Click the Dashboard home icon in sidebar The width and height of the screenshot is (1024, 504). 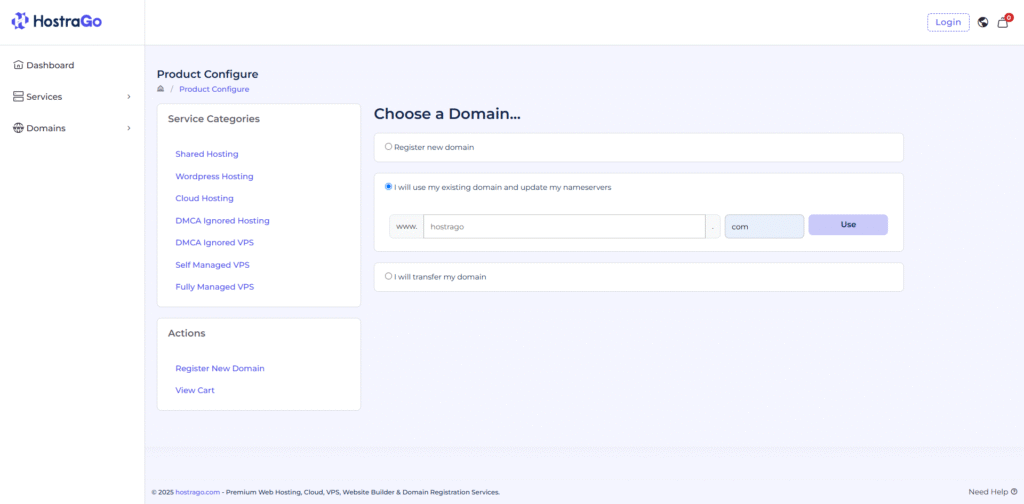click(x=18, y=65)
